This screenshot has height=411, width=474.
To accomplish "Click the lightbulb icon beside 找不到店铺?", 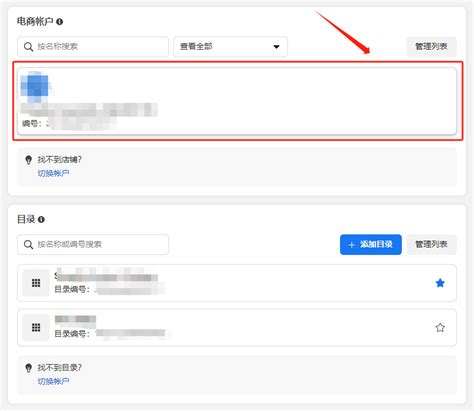I will pos(29,160).
